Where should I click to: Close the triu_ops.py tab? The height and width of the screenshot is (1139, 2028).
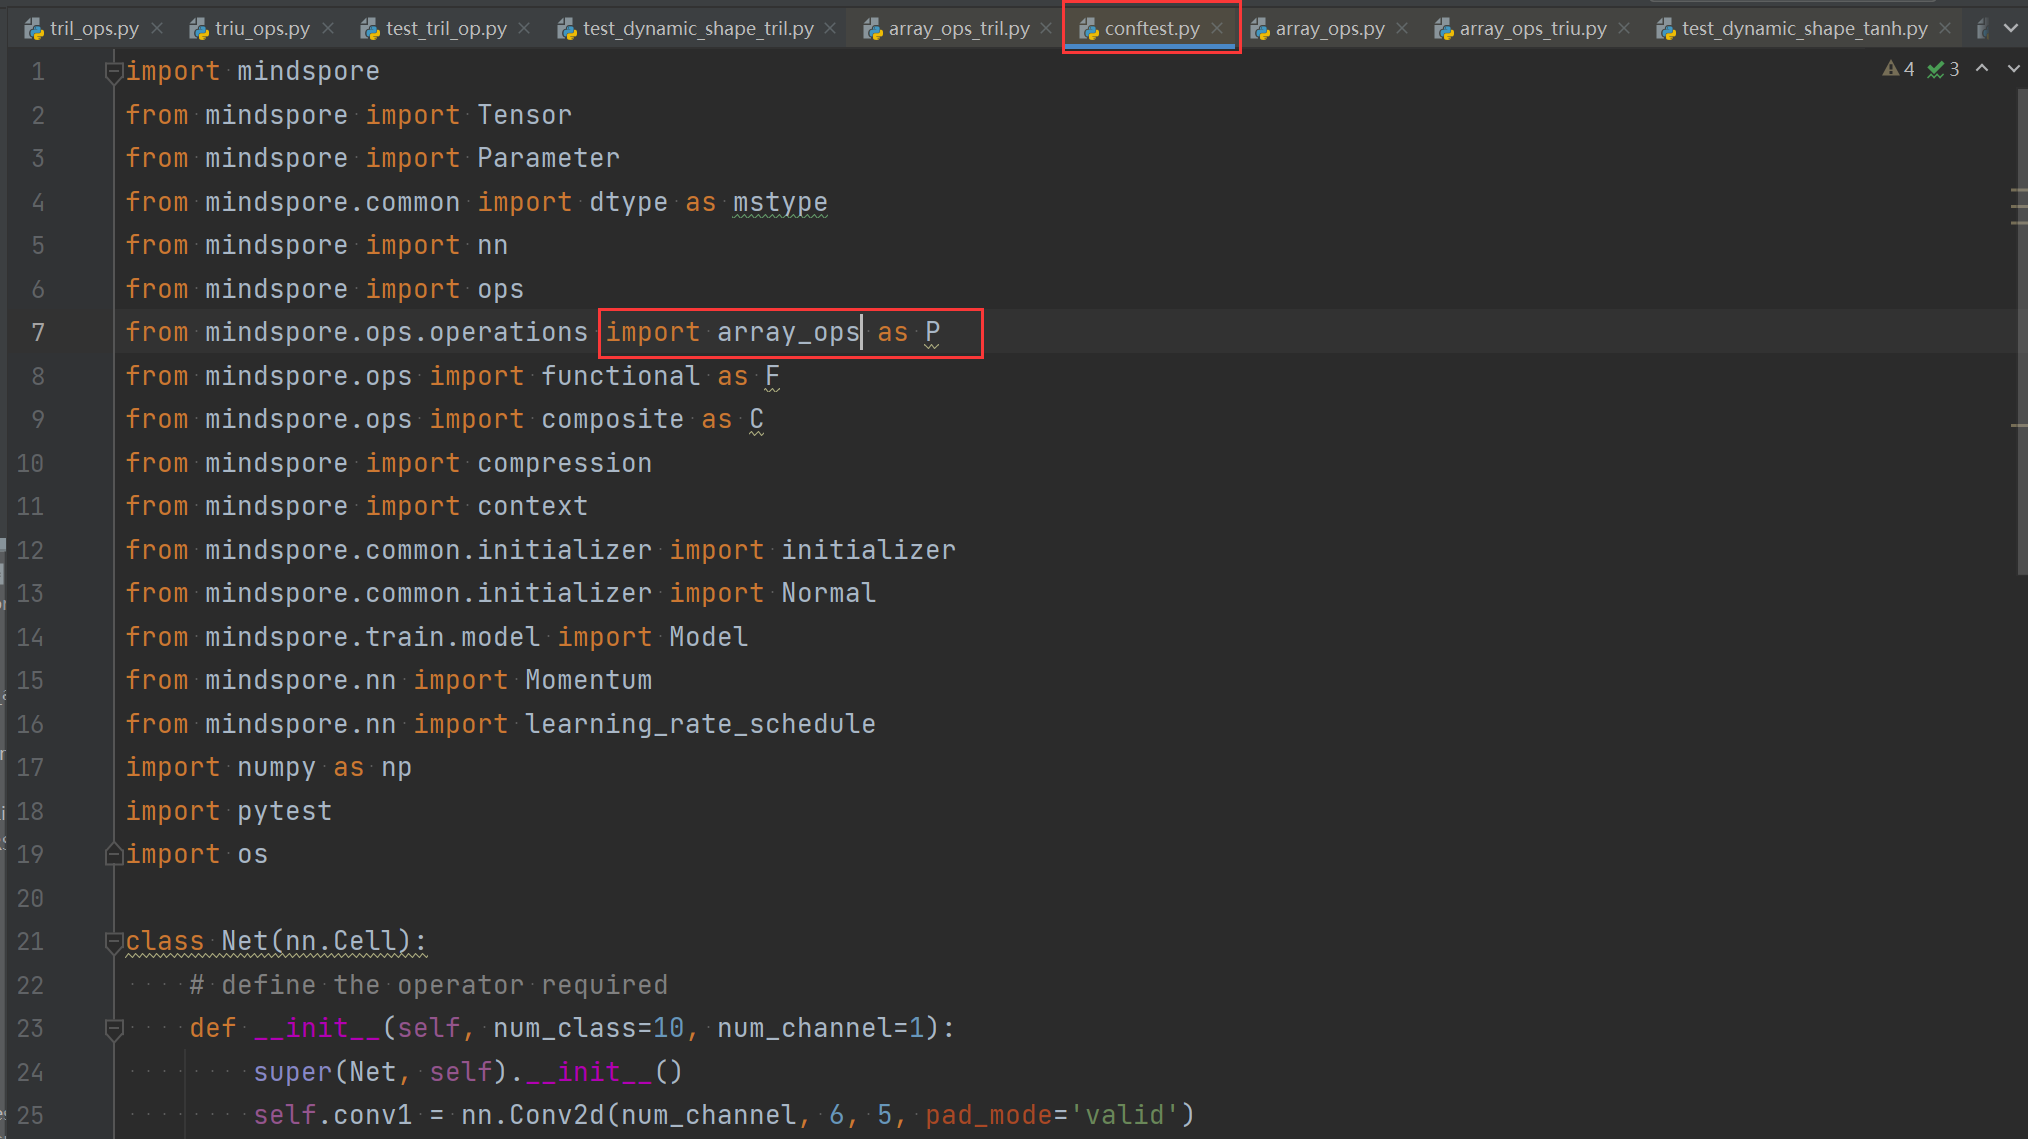[x=328, y=28]
